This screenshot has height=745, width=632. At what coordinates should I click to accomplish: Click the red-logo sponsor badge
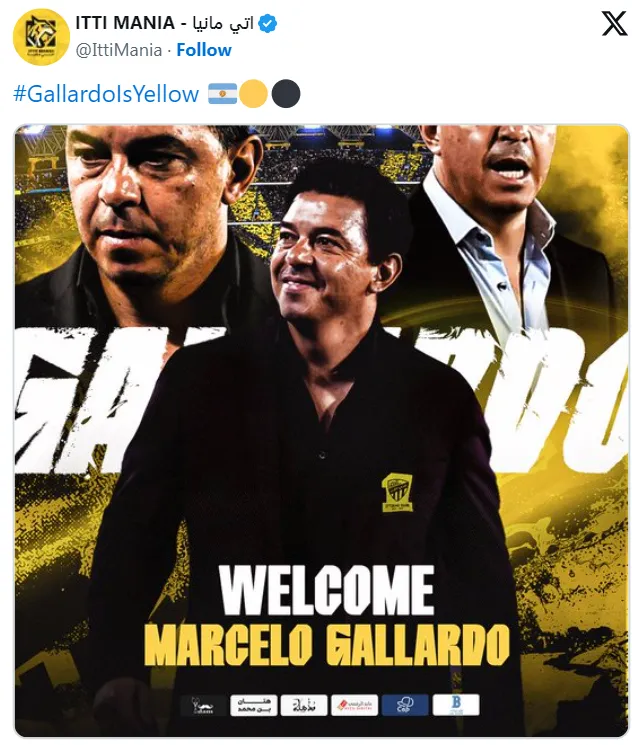pyautogui.click(x=354, y=705)
